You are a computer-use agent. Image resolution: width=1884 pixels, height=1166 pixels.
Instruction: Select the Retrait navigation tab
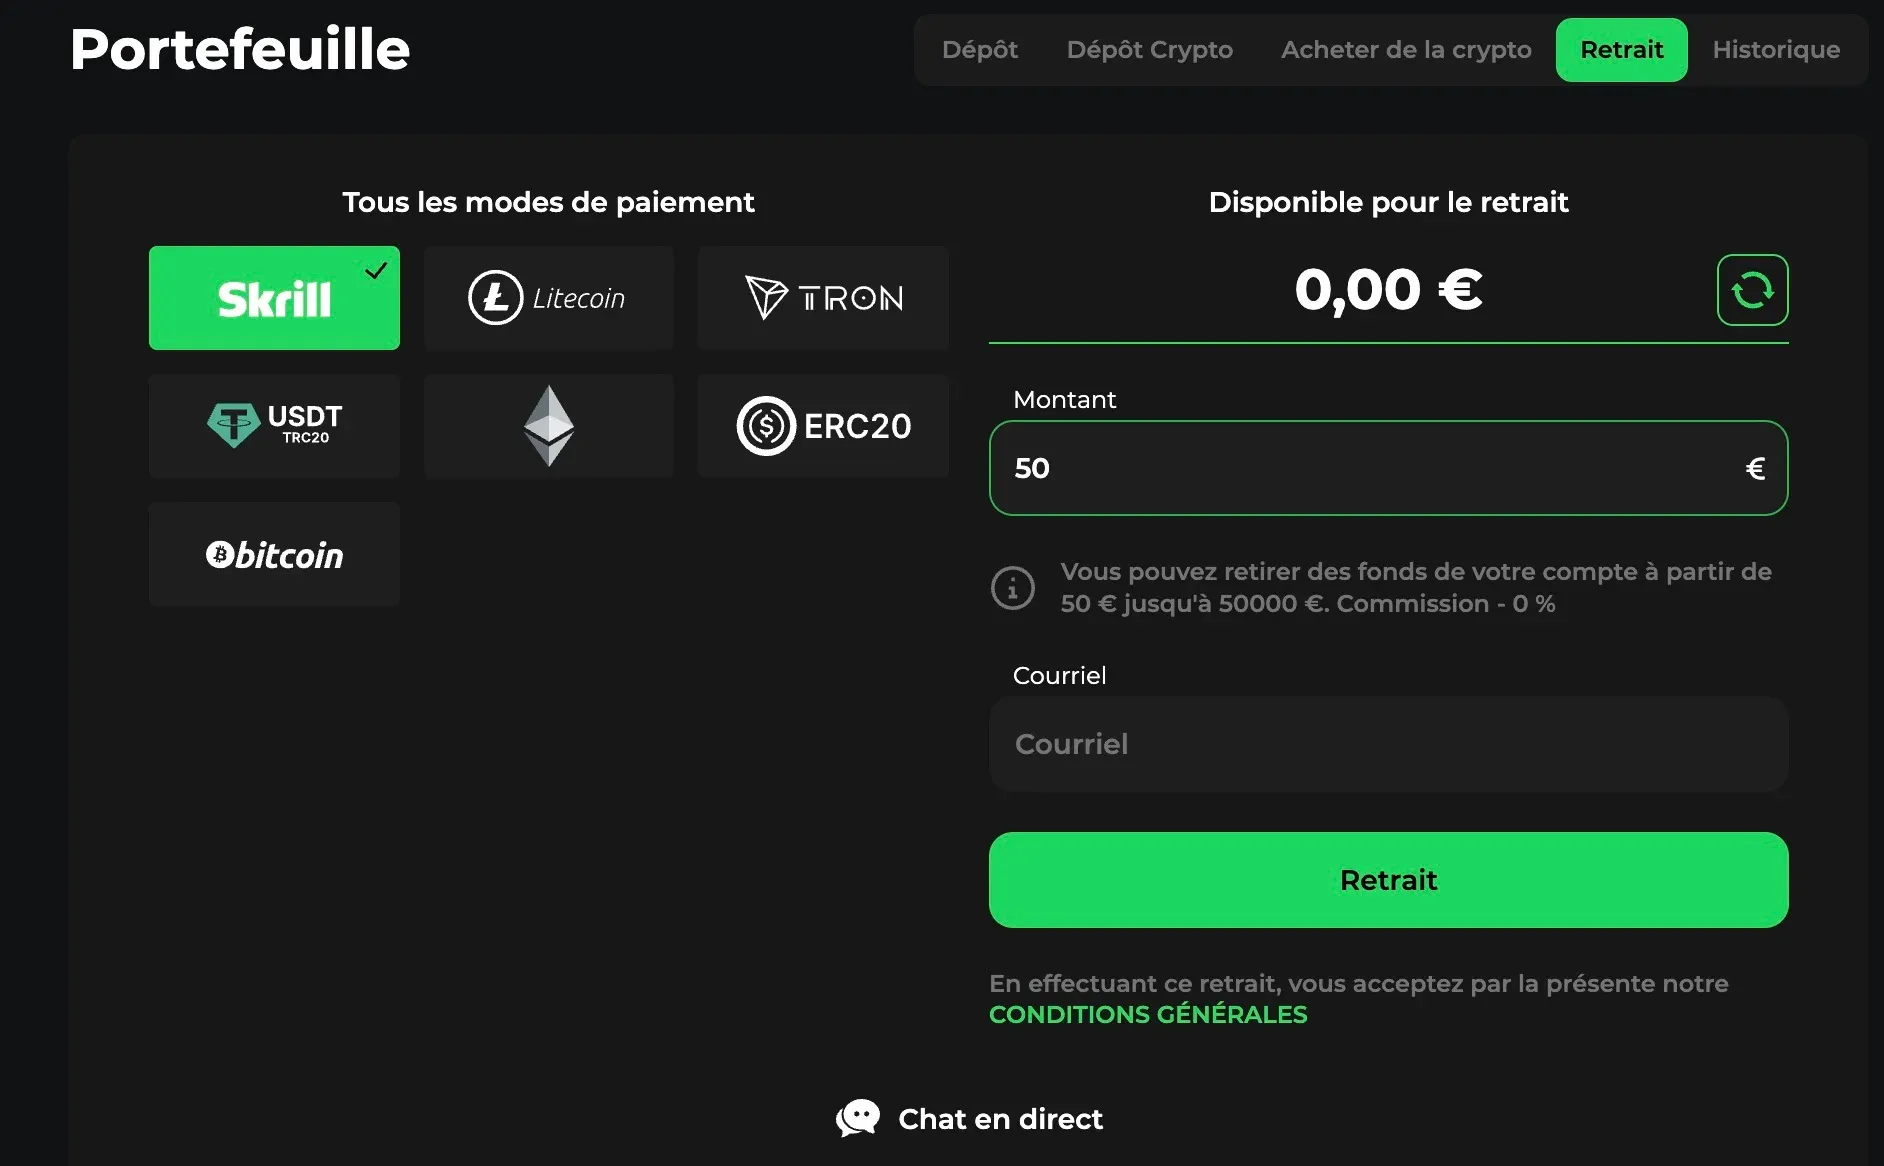pos(1621,49)
